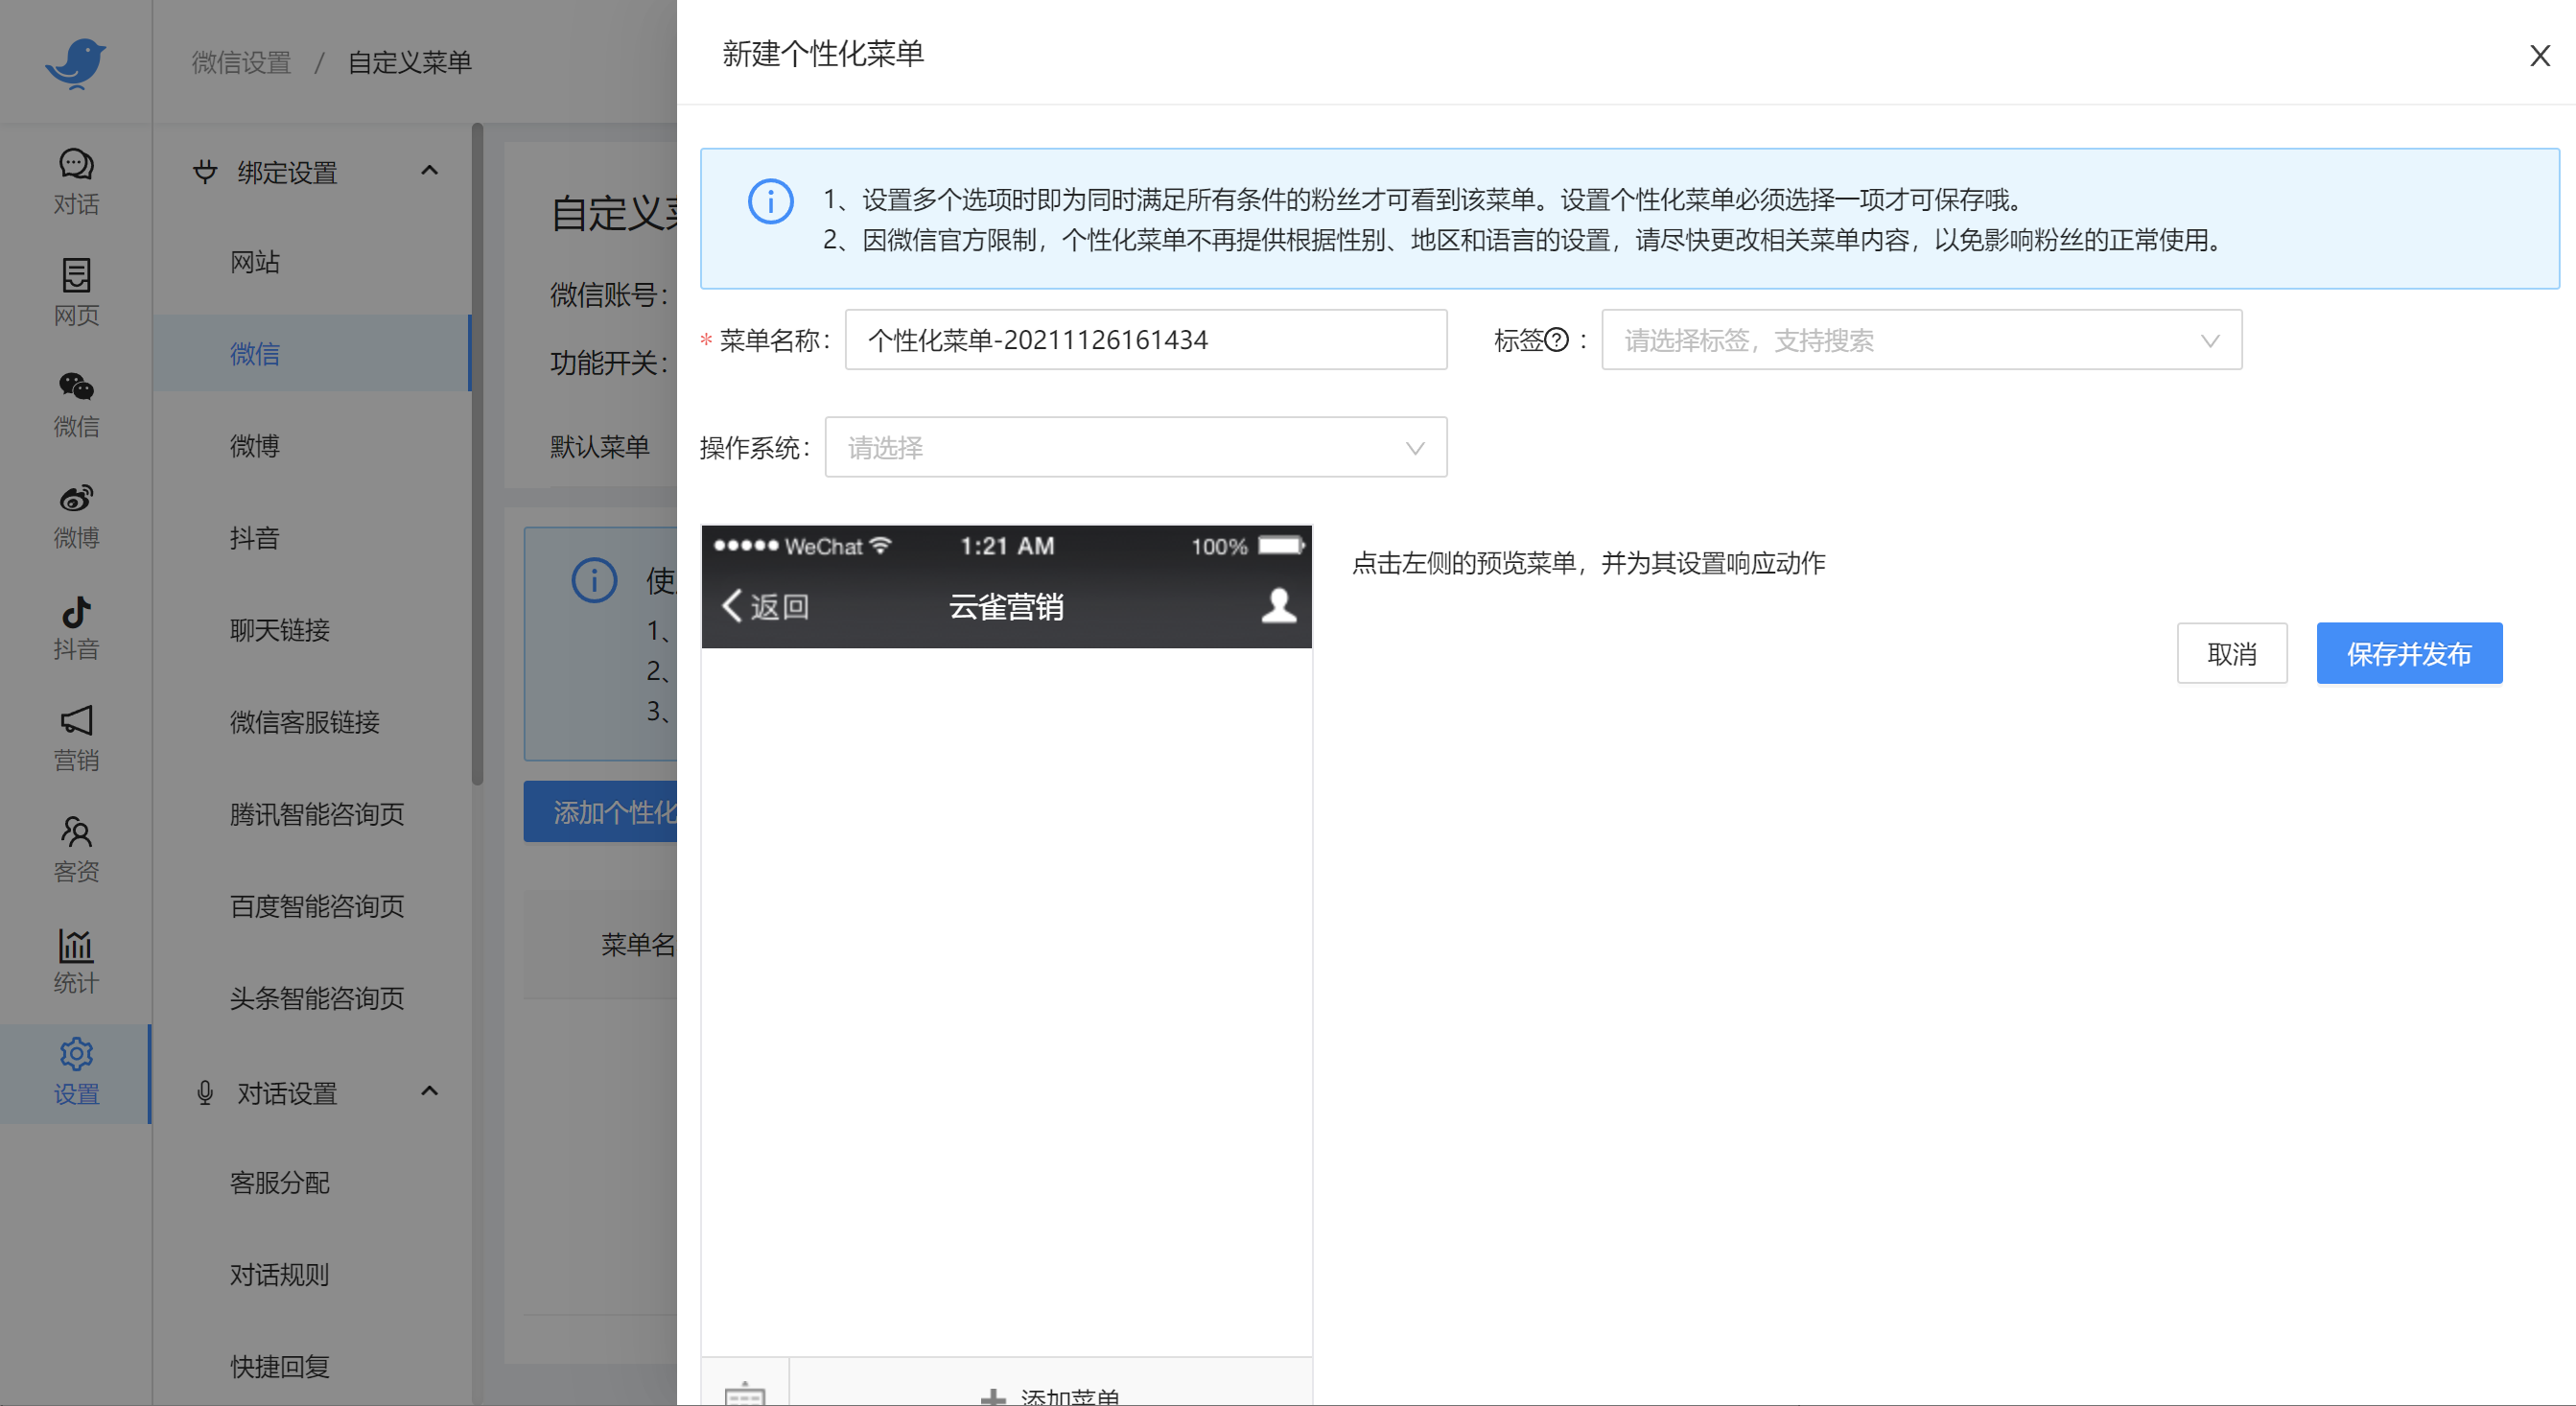Open the 标签 help tooltip icon

[1555, 340]
